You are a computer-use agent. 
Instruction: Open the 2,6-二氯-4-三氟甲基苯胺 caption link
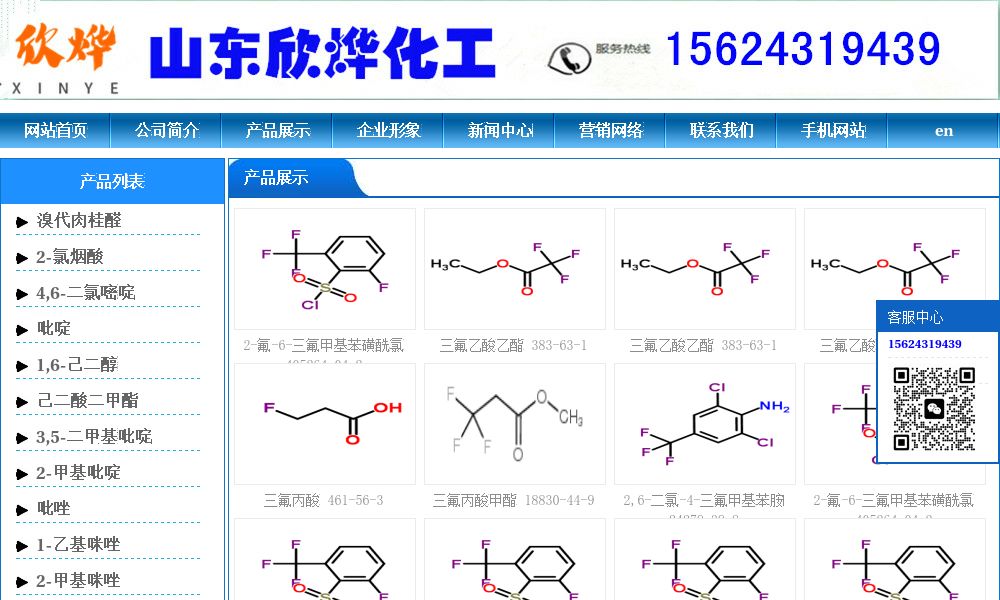(704, 501)
